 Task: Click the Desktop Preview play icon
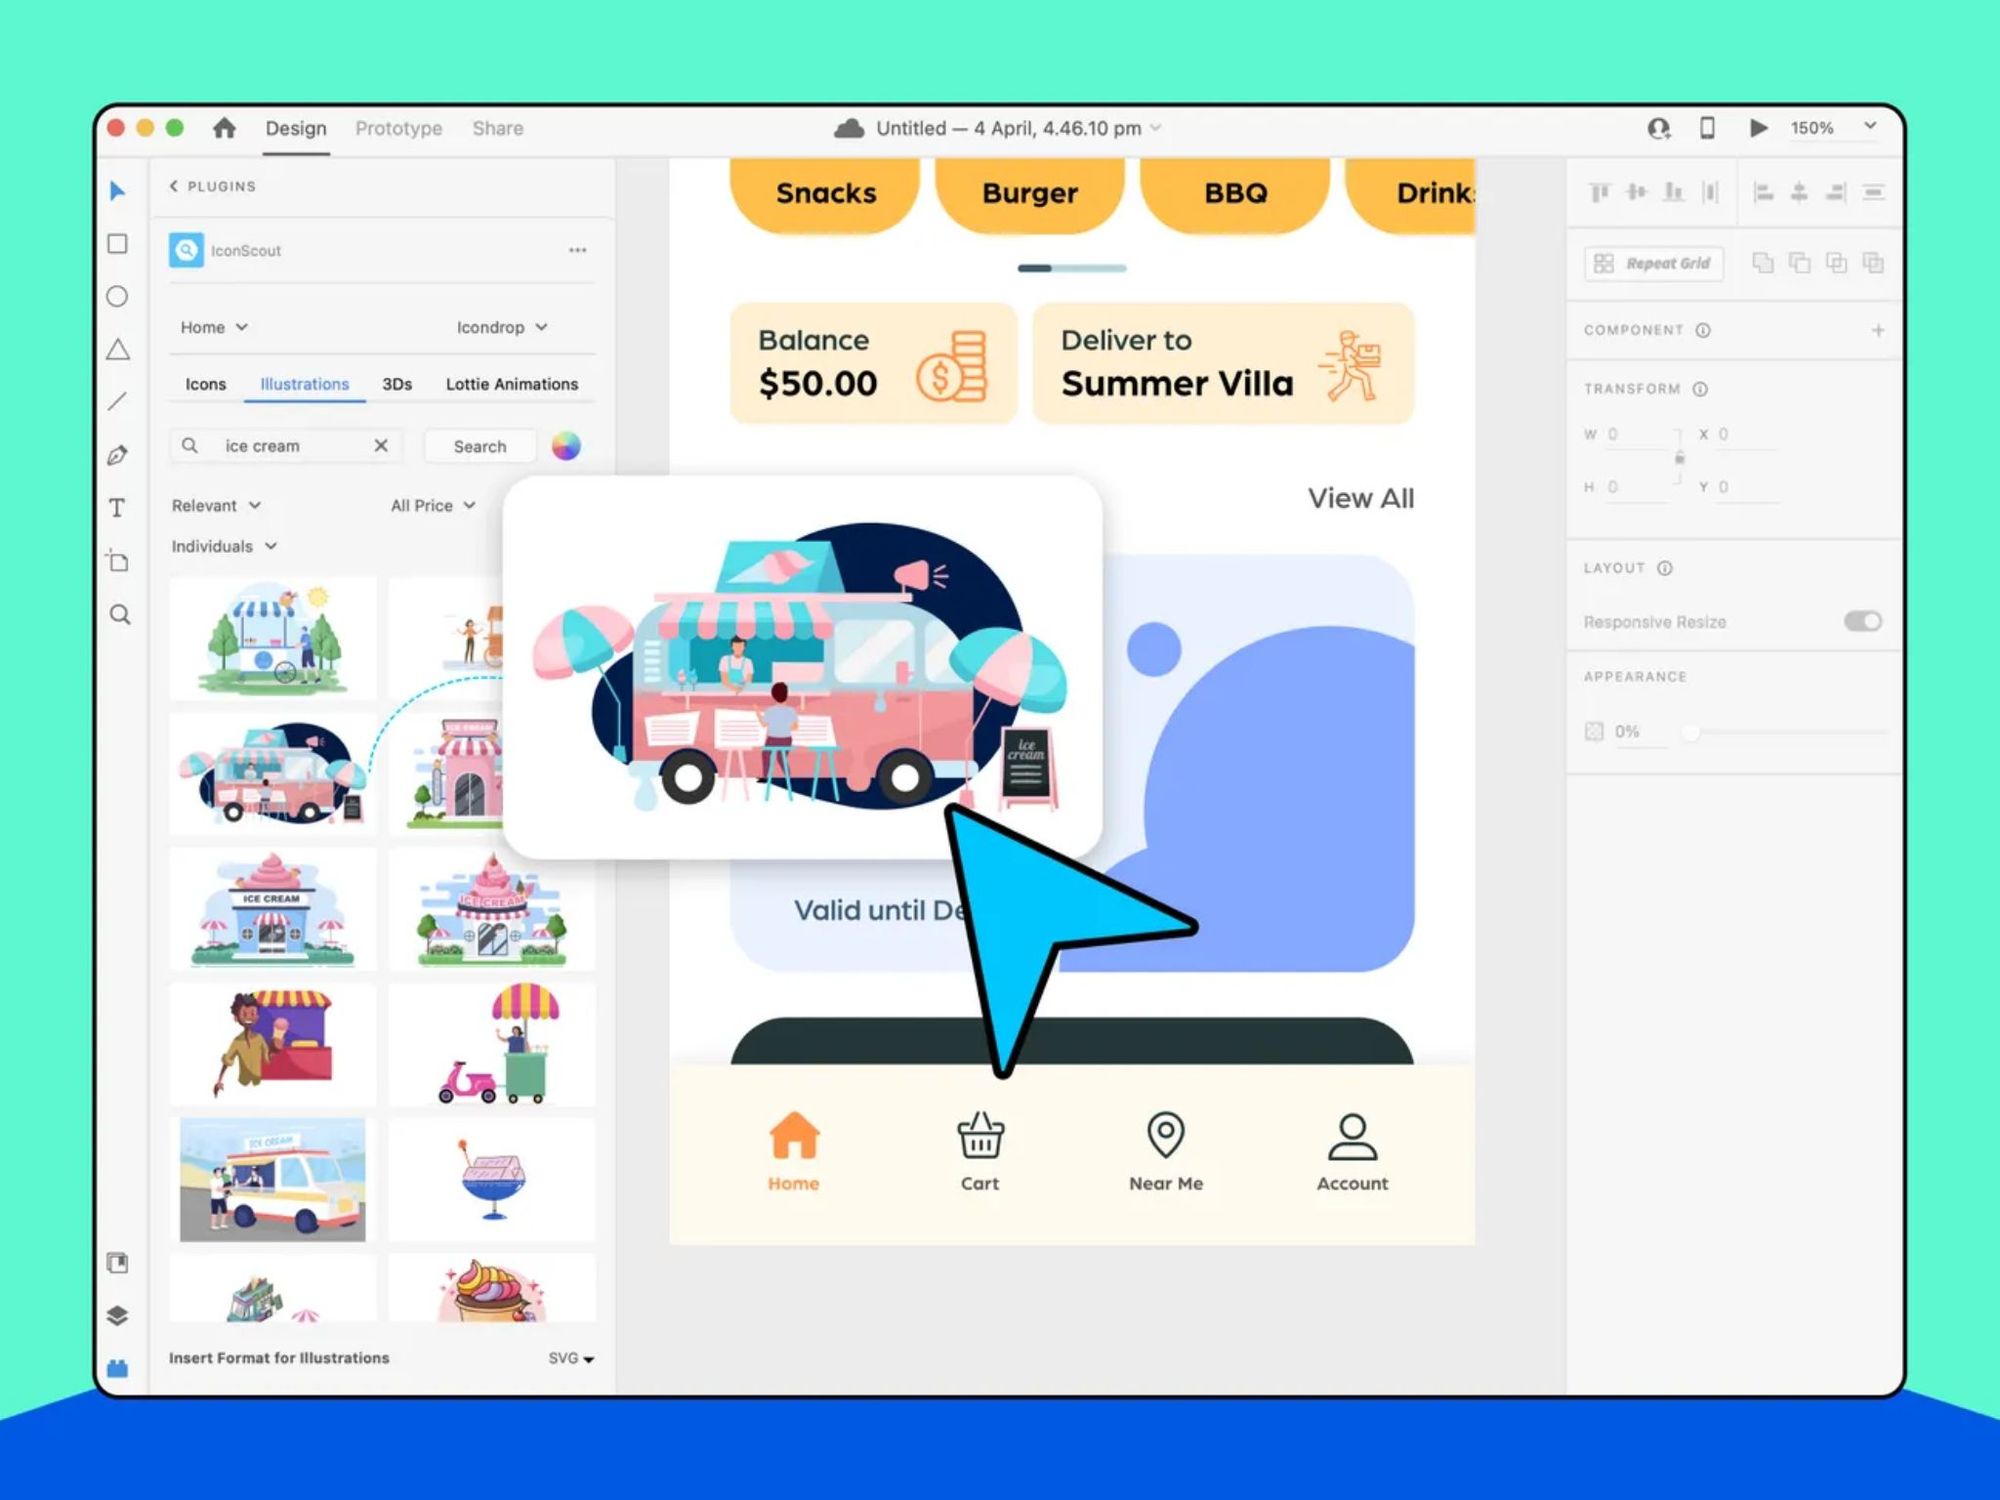1758,128
